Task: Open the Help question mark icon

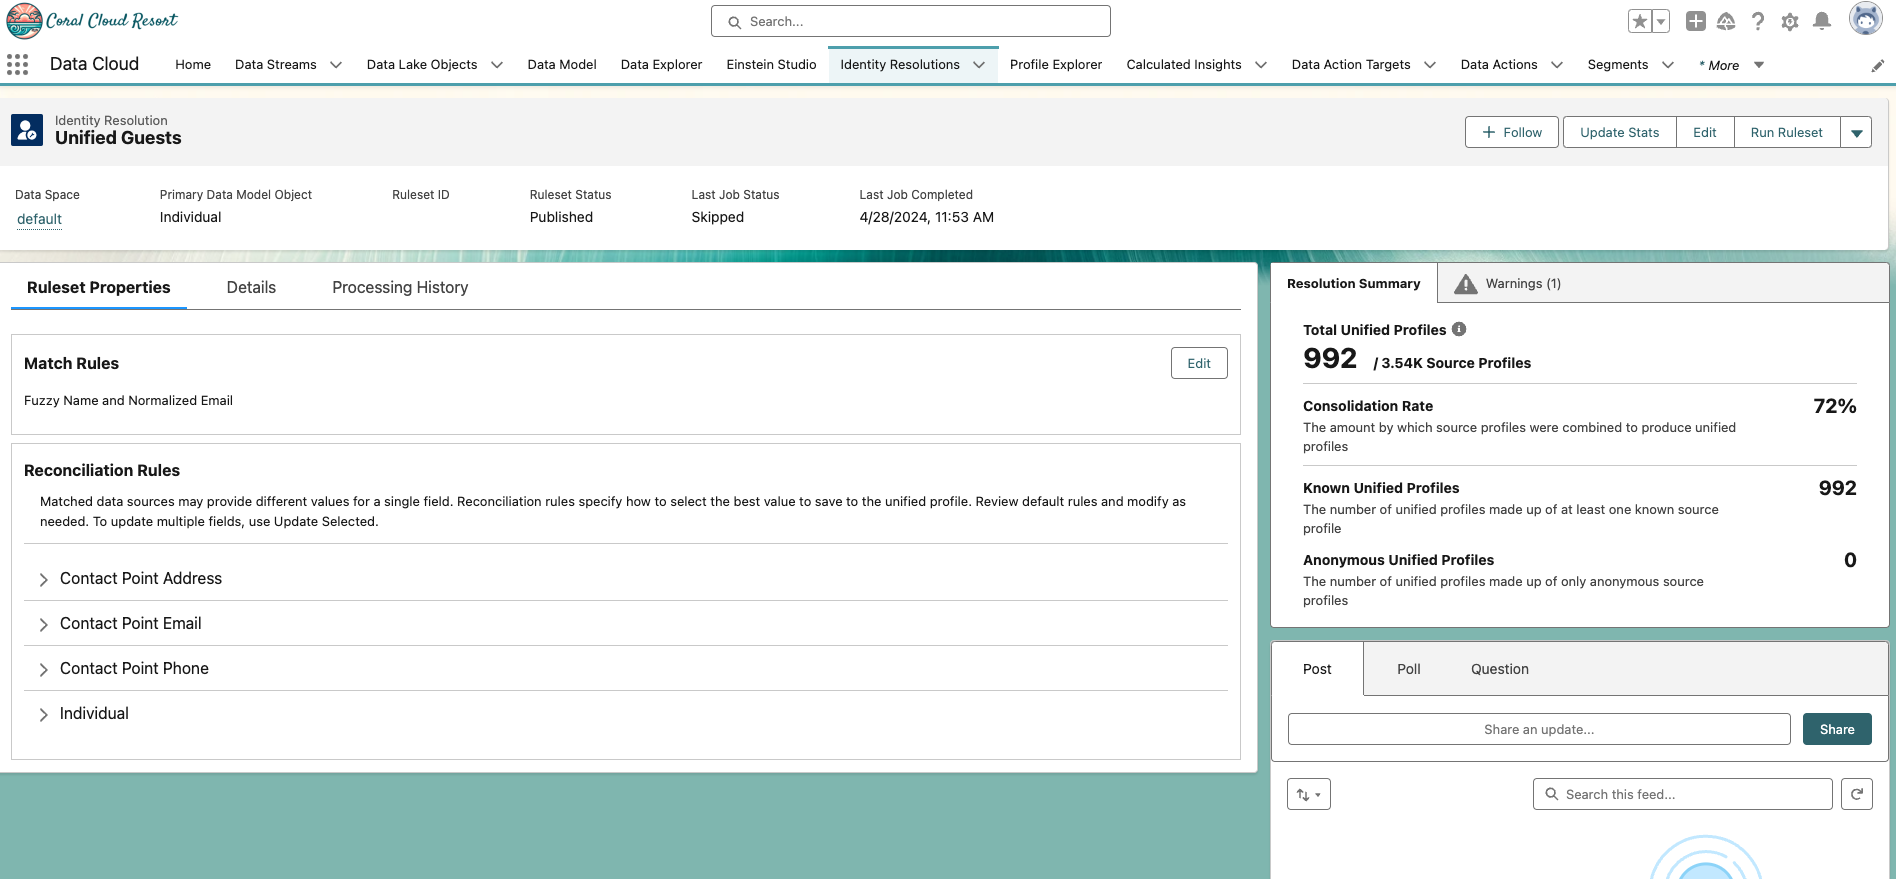Action: pos(1758,21)
